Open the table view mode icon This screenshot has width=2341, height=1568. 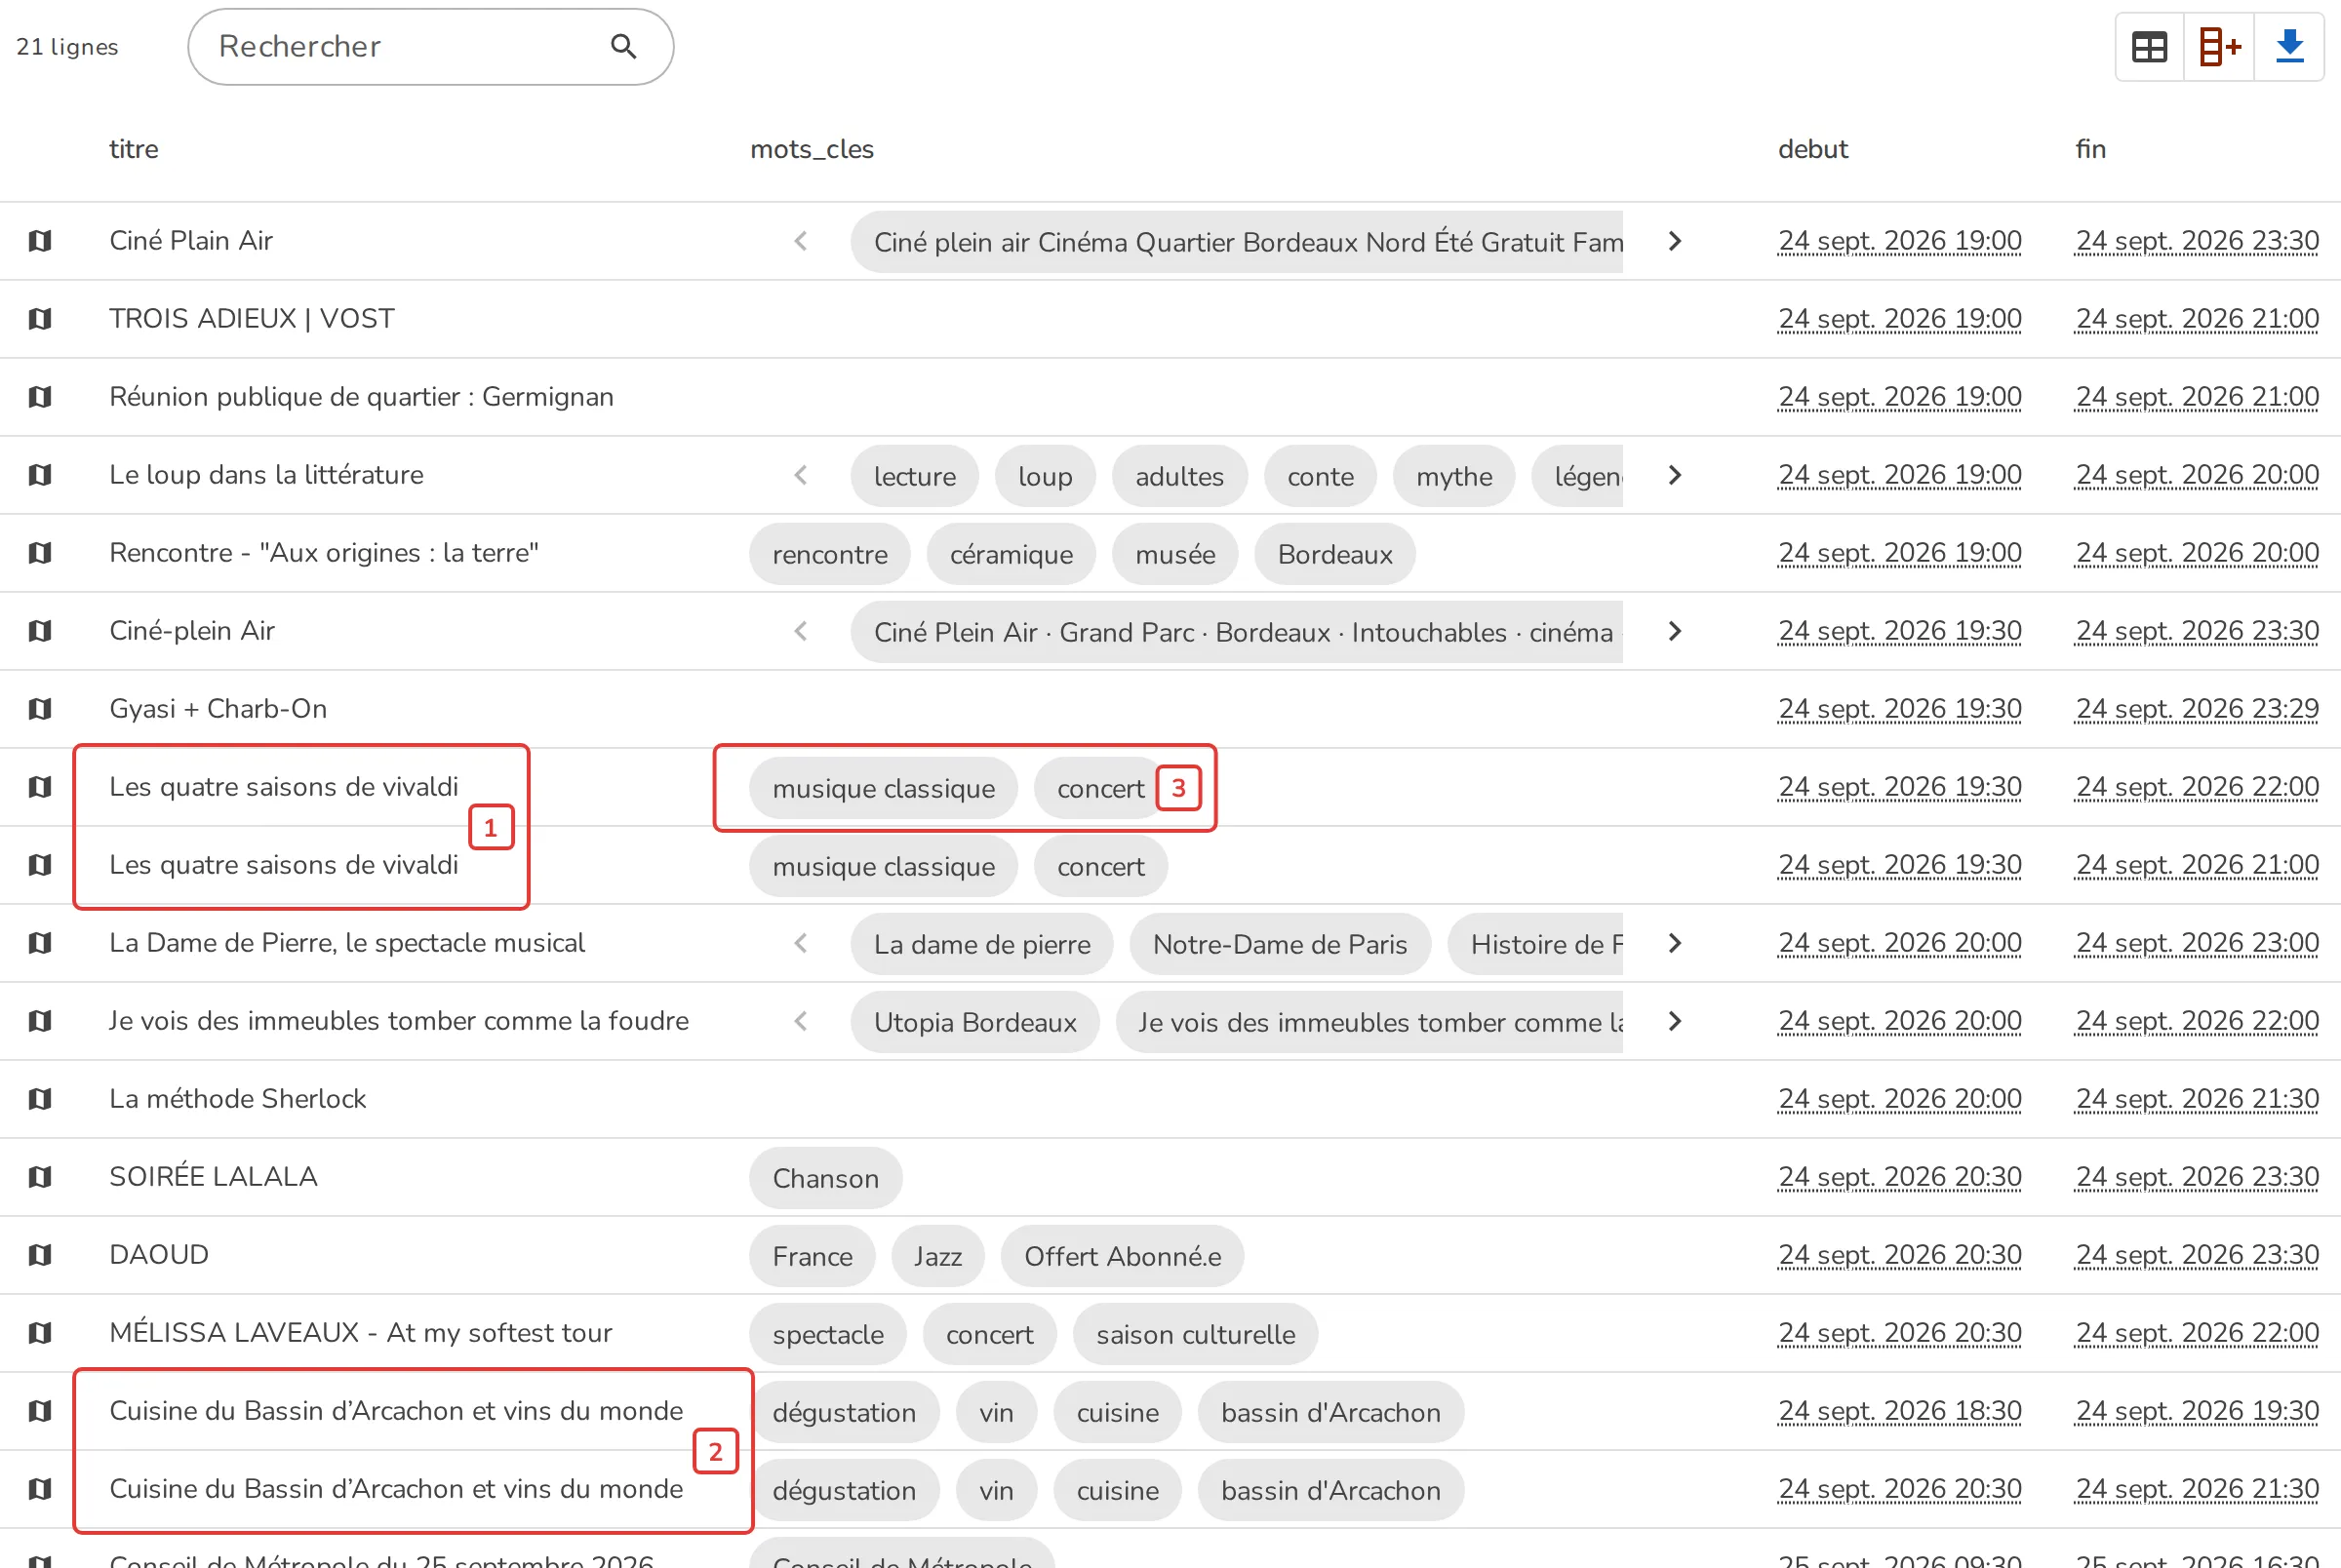pos(2150,47)
